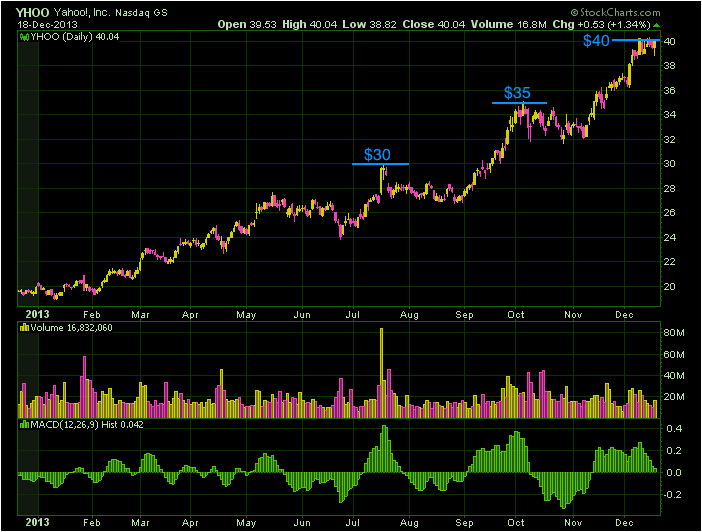Click the 0.4 MACD axis label

click(x=674, y=429)
